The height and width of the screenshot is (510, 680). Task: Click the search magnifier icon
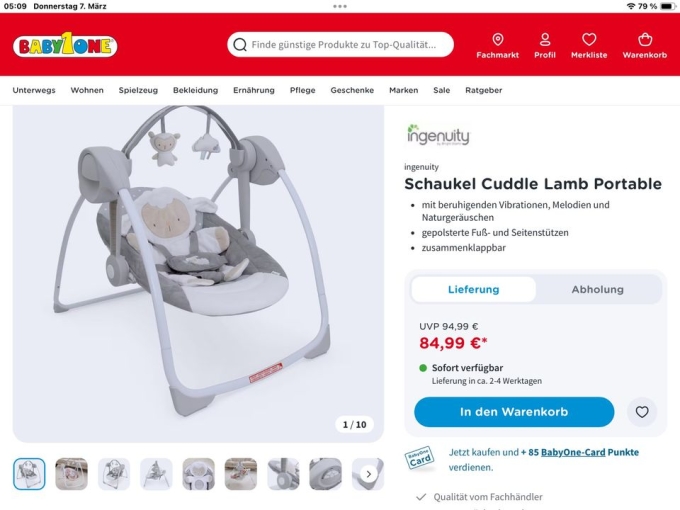pyautogui.click(x=240, y=45)
